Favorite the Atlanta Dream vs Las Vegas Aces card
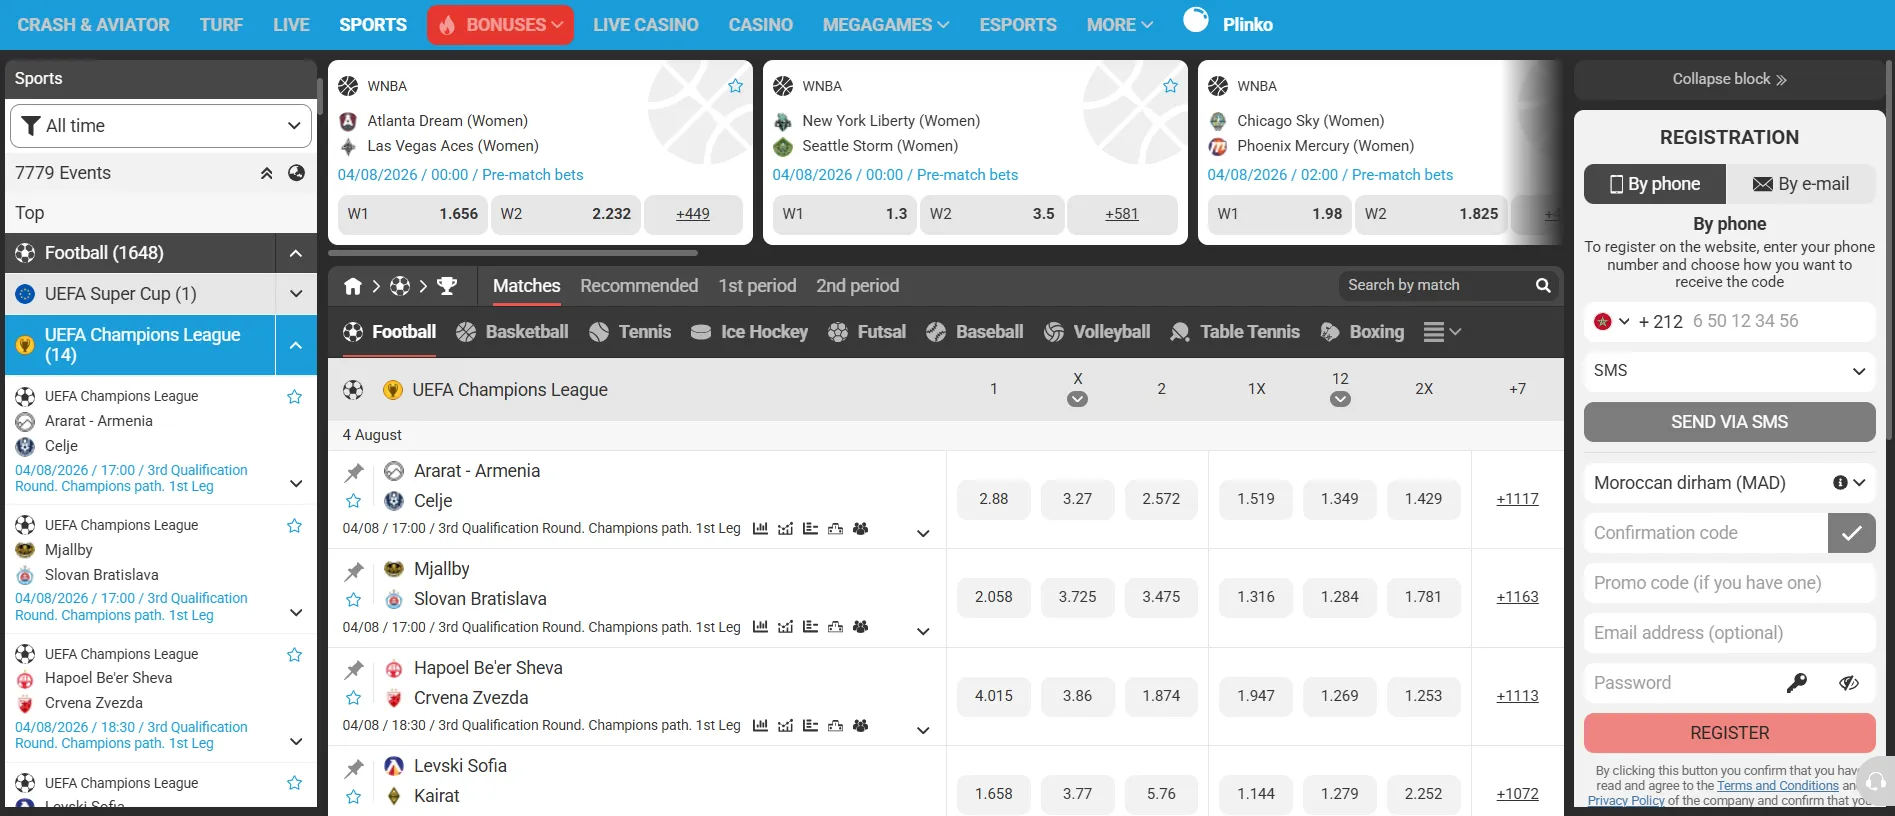 point(735,86)
